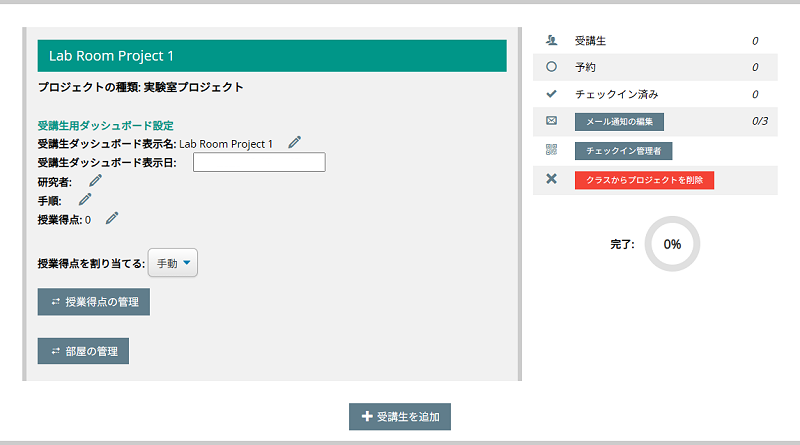
Task: Click the 受講生ダッシュボード表示日 input field
Action: pos(259,162)
